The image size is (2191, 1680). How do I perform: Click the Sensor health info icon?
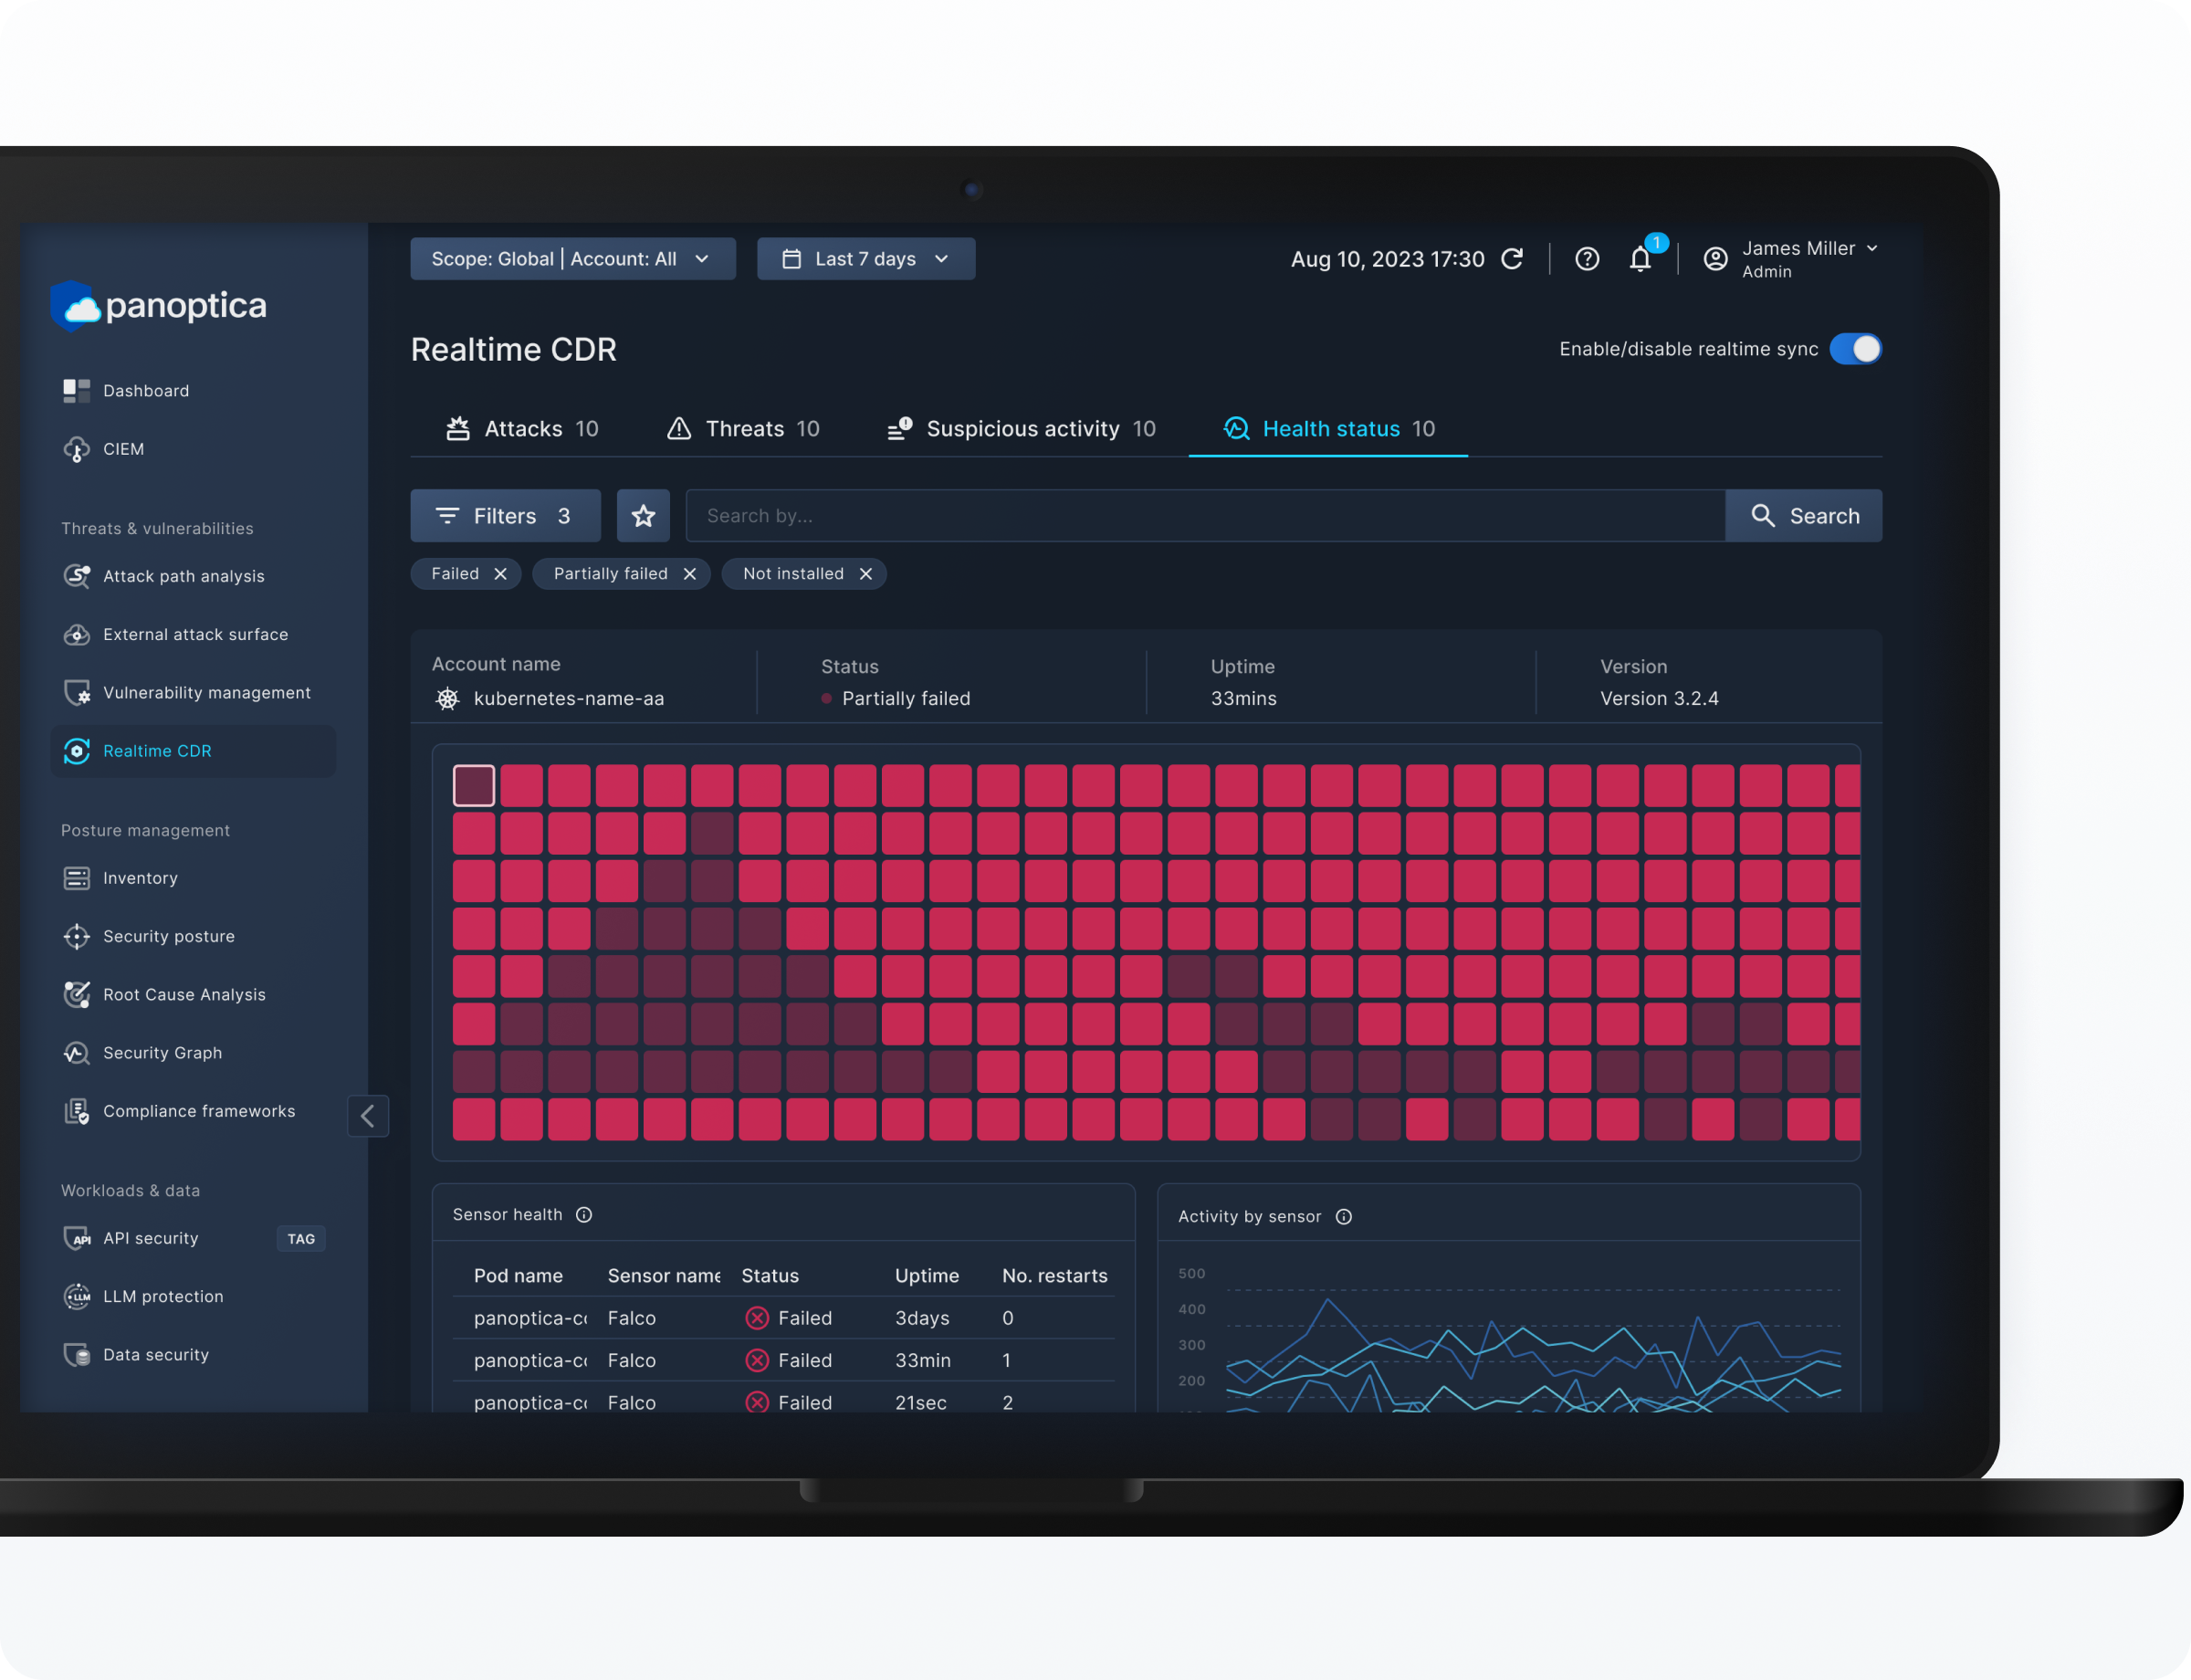tap(584, 1215)
